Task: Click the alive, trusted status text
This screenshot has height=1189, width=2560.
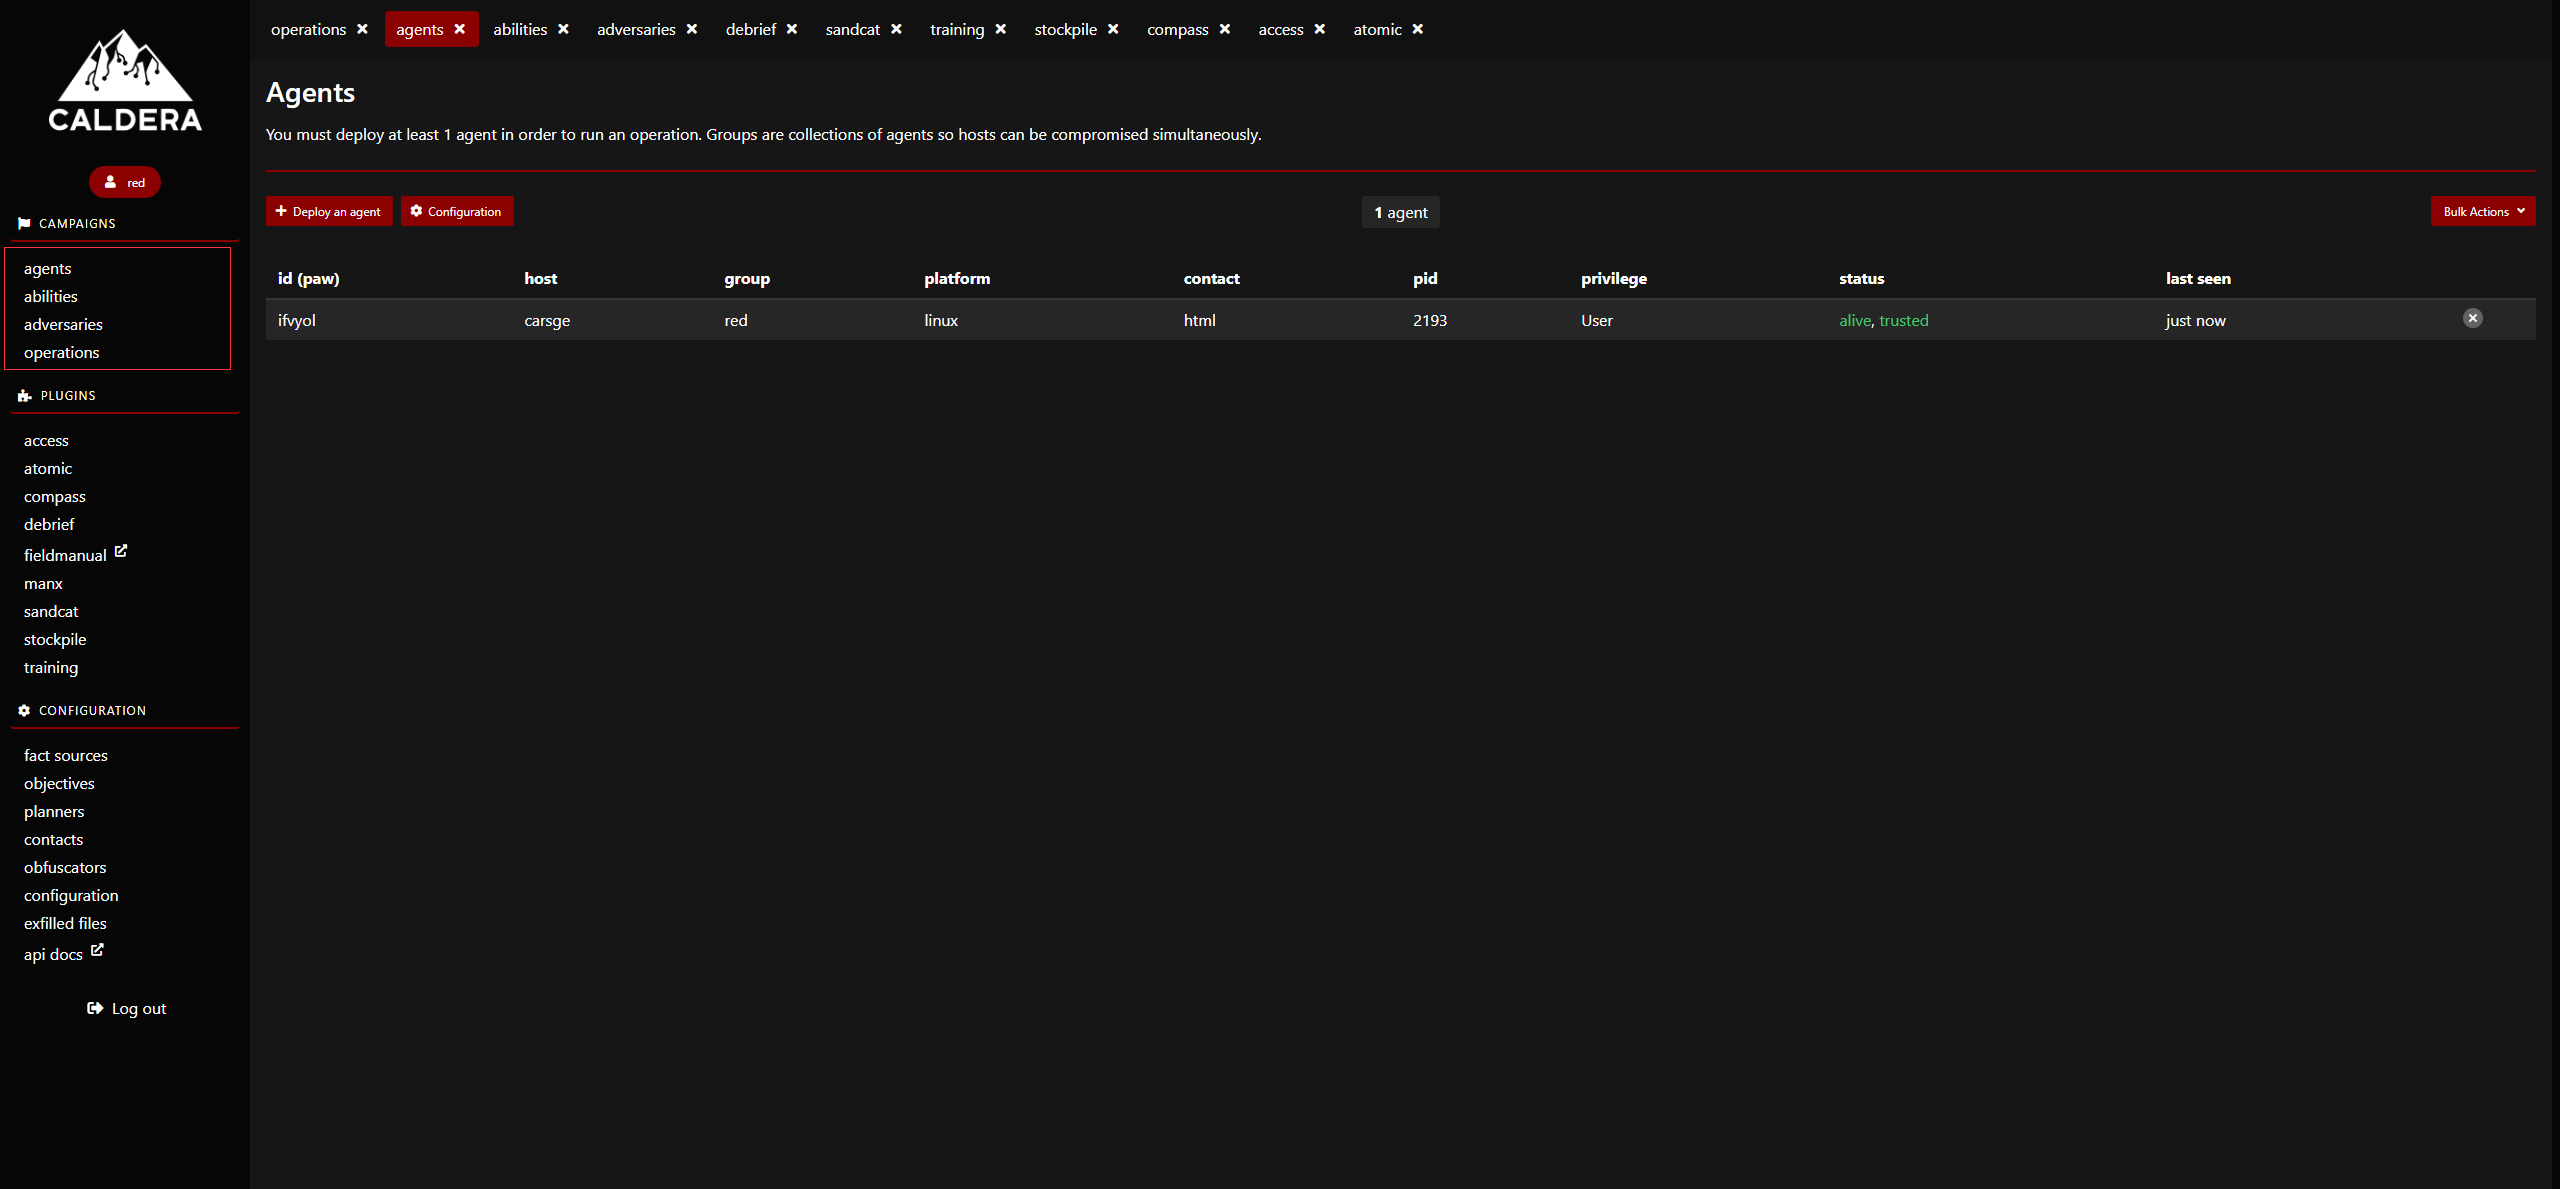Action: (x=1884, y=320)
